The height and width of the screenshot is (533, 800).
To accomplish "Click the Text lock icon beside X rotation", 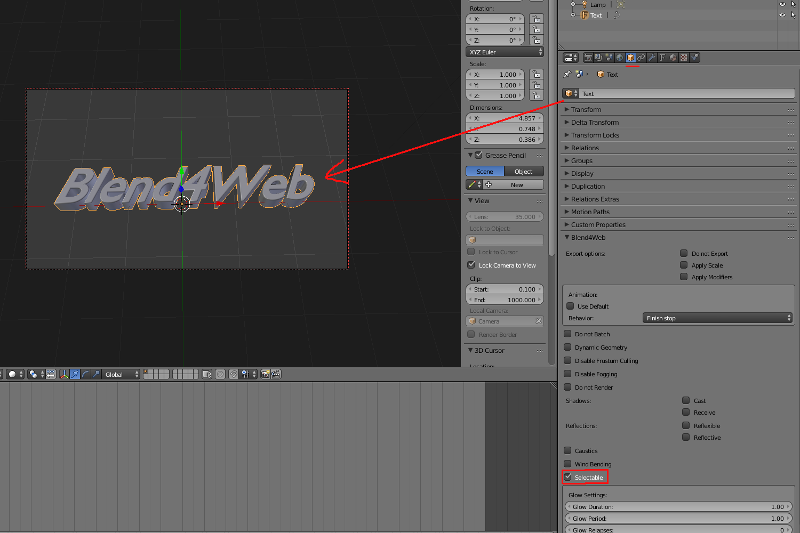I will 537,17.
